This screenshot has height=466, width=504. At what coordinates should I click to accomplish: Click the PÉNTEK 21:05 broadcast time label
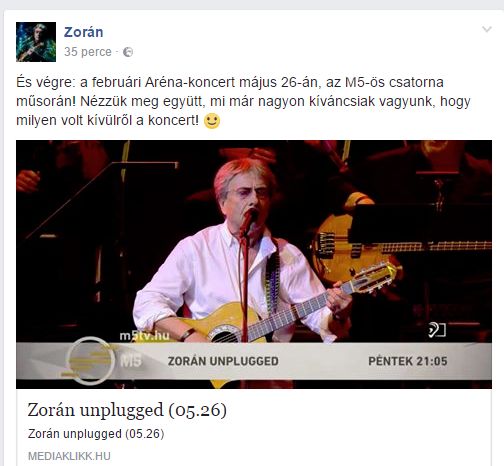click(408, 361)
